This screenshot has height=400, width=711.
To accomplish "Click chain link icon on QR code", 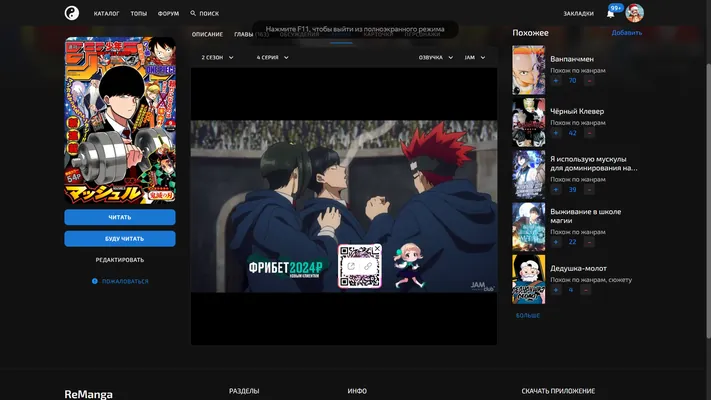I will (368, 266).
